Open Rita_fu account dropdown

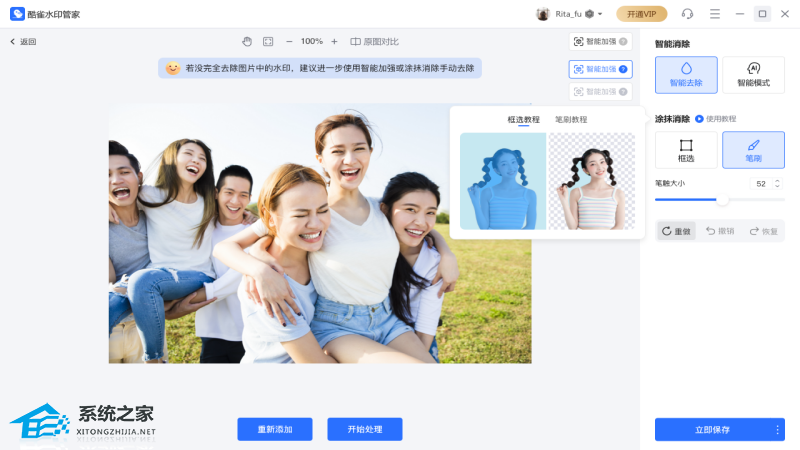(x=600, y=14)
